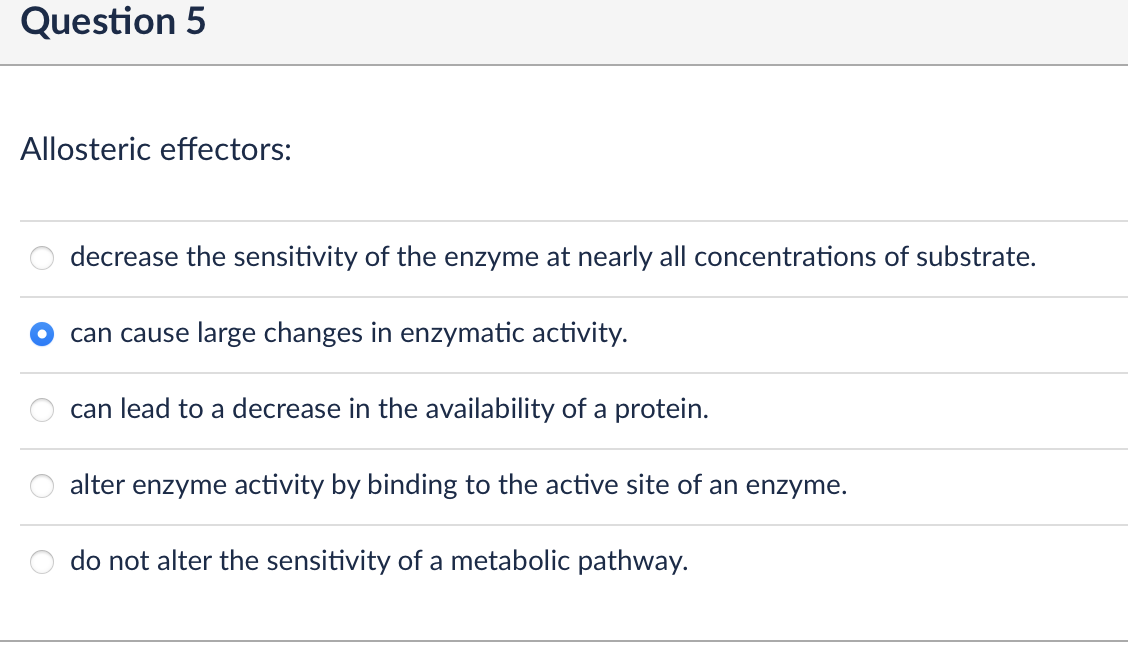Select 'alter enzyme activity by binding' answer
This screenshot has height=646, width=1128.
click(459, 485)
